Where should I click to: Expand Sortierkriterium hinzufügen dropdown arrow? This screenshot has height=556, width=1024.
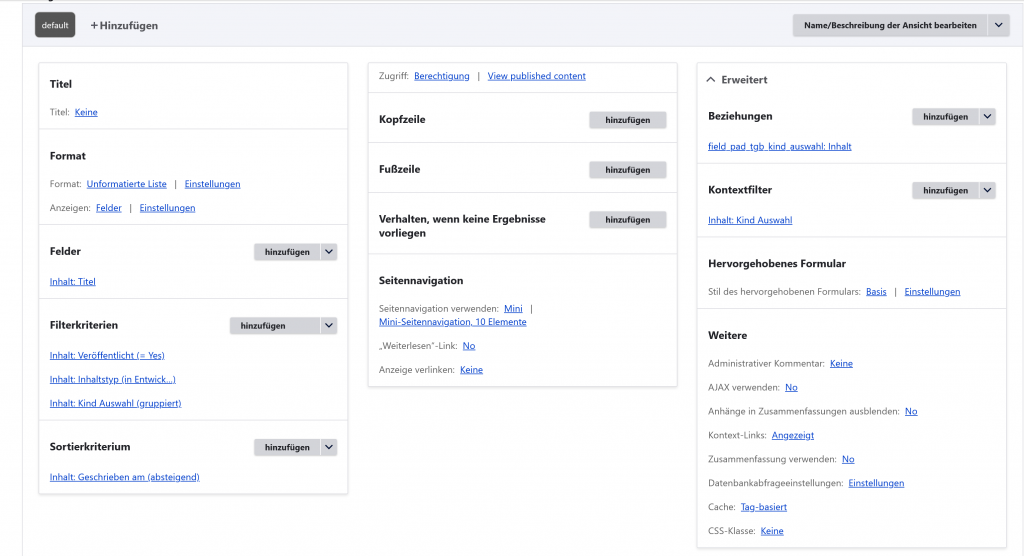point(328,447)
